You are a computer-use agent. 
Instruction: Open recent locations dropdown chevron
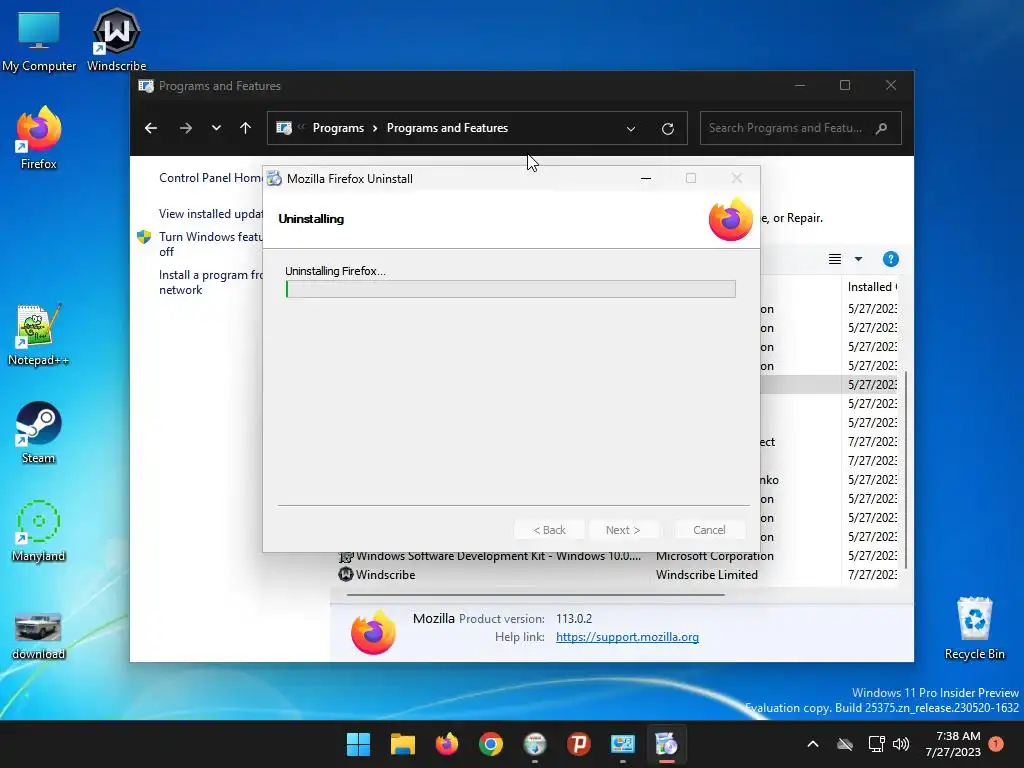tap(216, 128)
